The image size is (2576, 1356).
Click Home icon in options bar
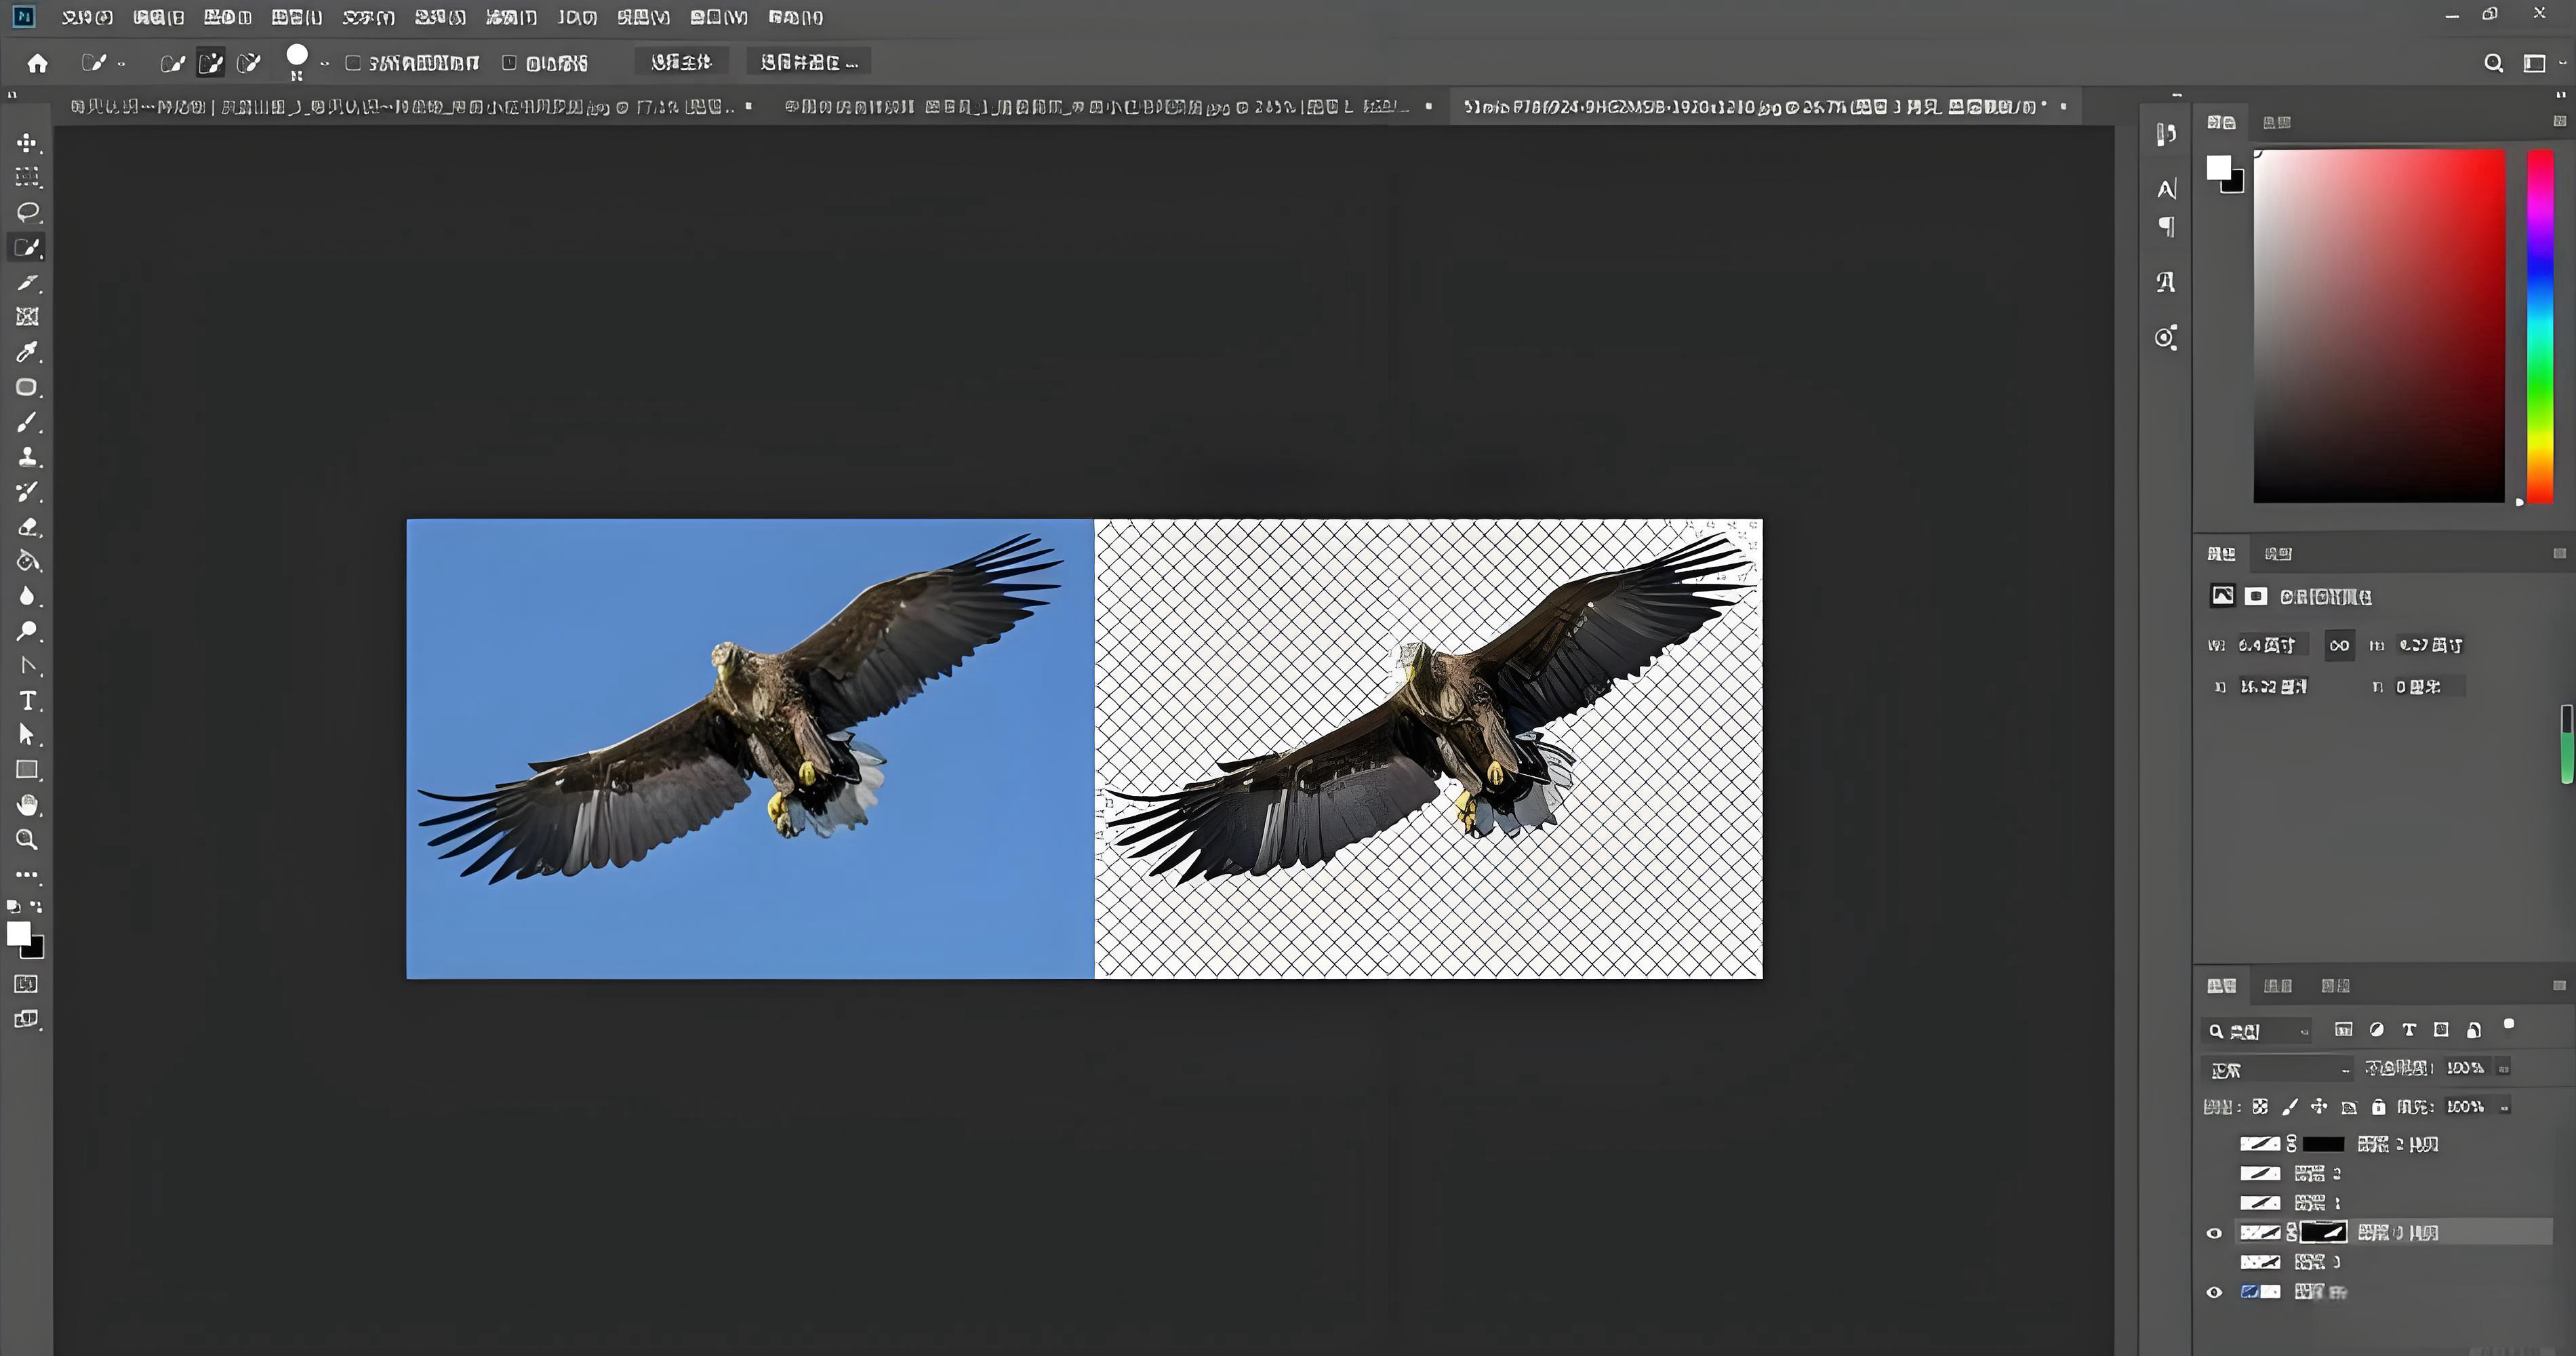(x=38, y=63)
